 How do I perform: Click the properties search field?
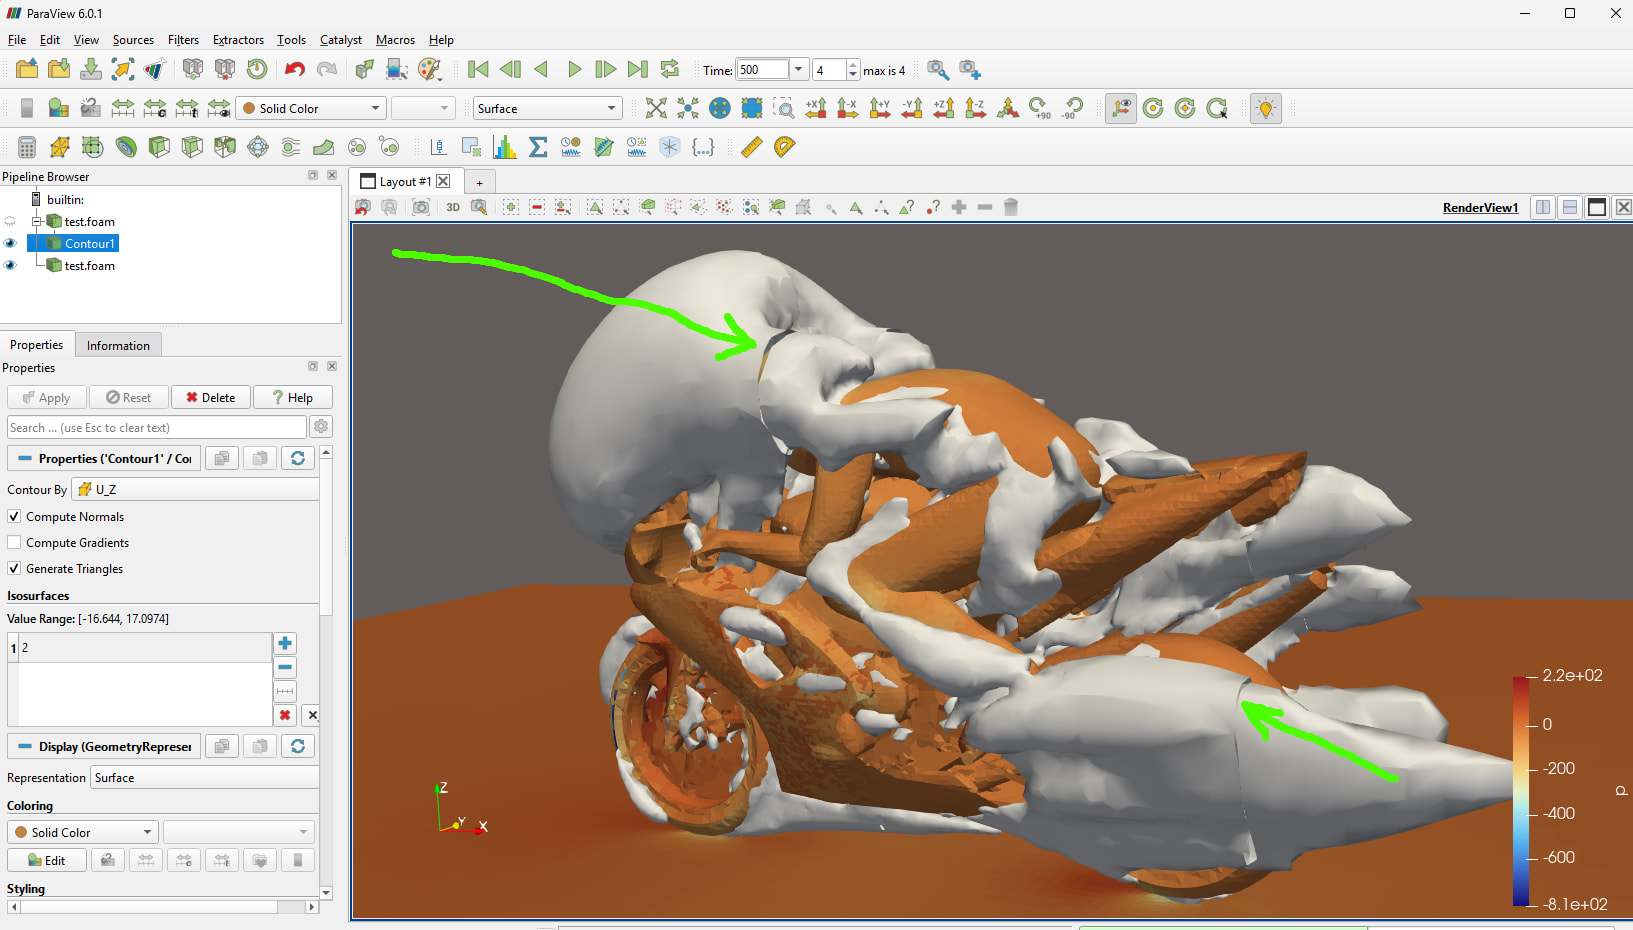(156, 428)
